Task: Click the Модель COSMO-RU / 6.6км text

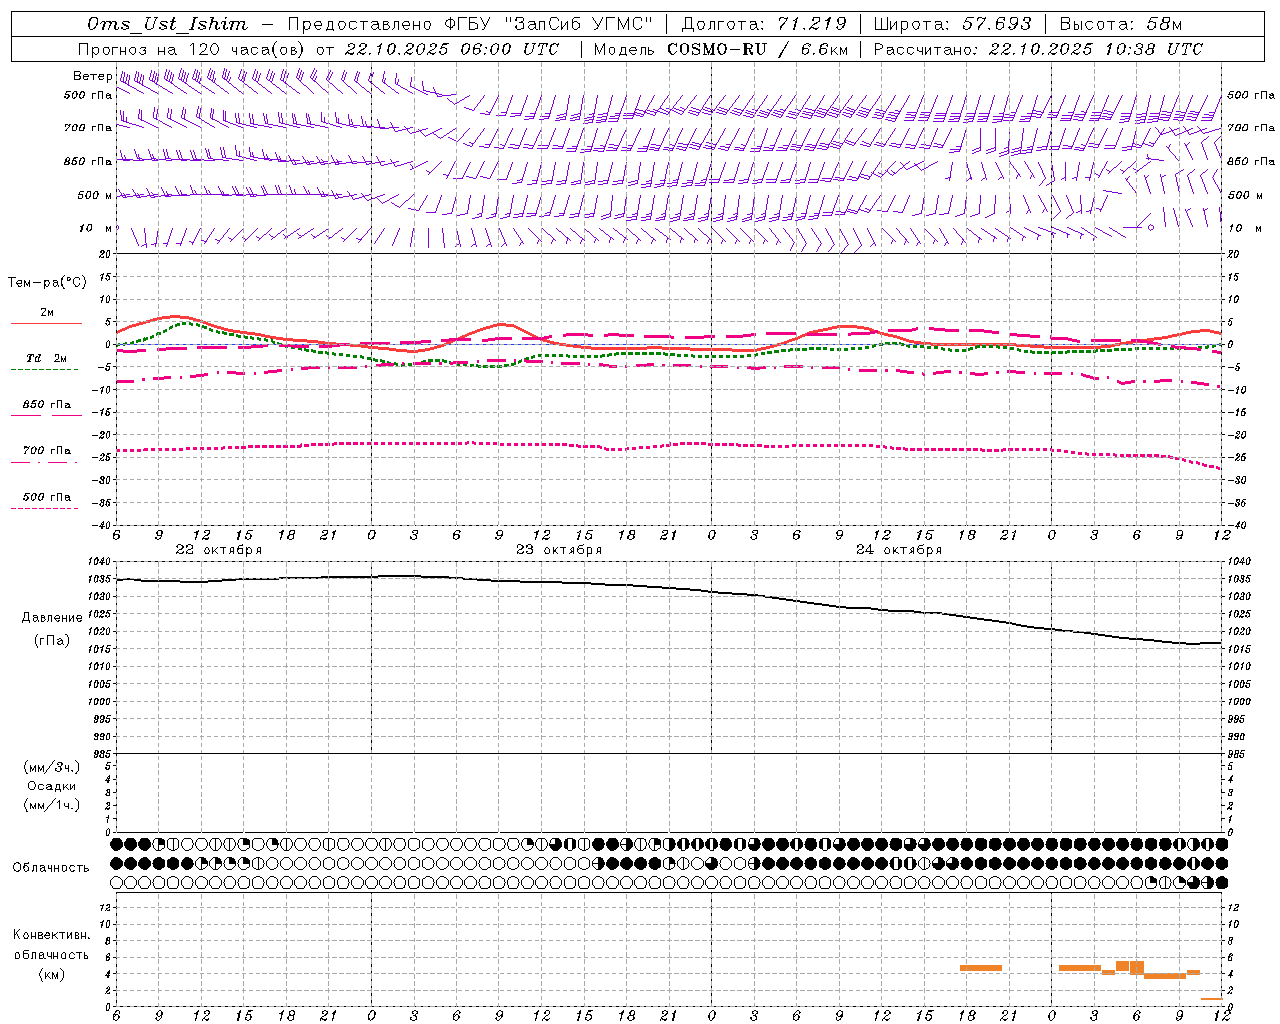Action: pos(721,49)
